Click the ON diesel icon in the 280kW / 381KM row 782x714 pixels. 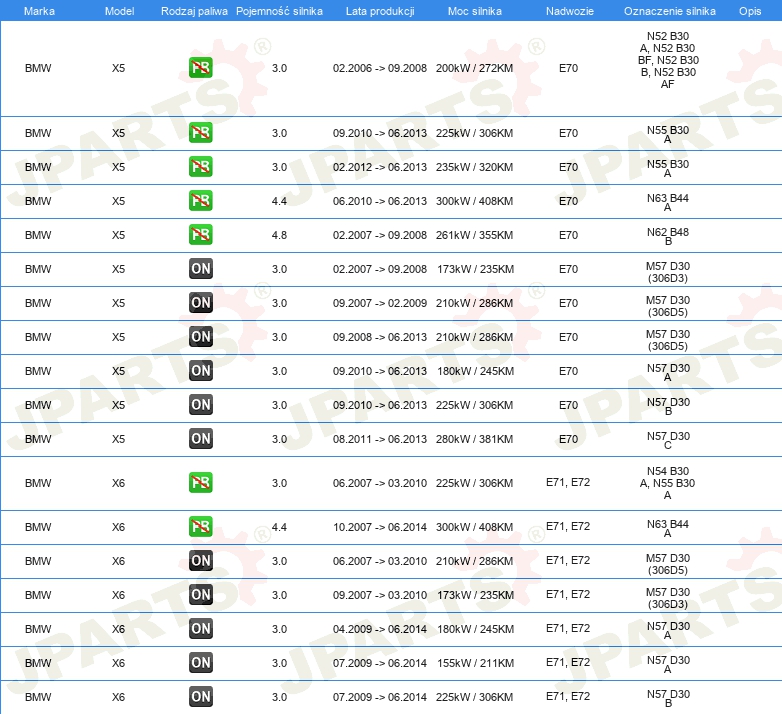(200, 439)
